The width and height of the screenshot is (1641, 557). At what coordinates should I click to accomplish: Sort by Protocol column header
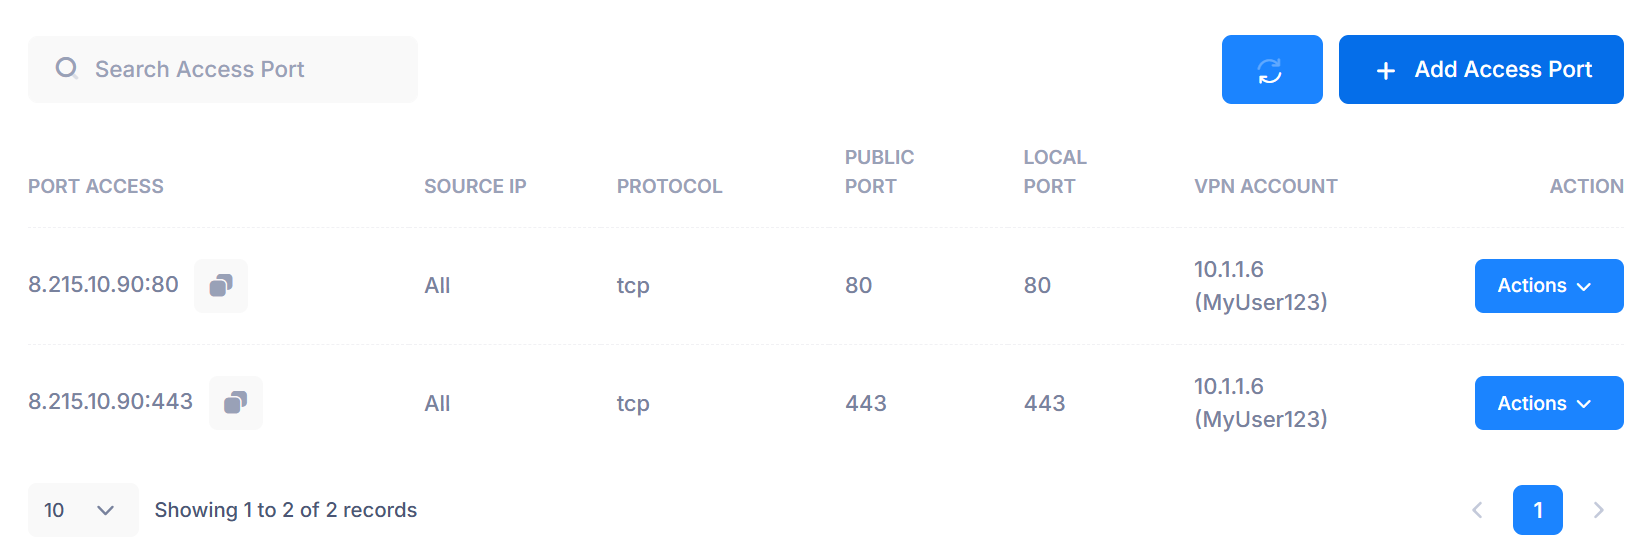[x=669, y=186]
